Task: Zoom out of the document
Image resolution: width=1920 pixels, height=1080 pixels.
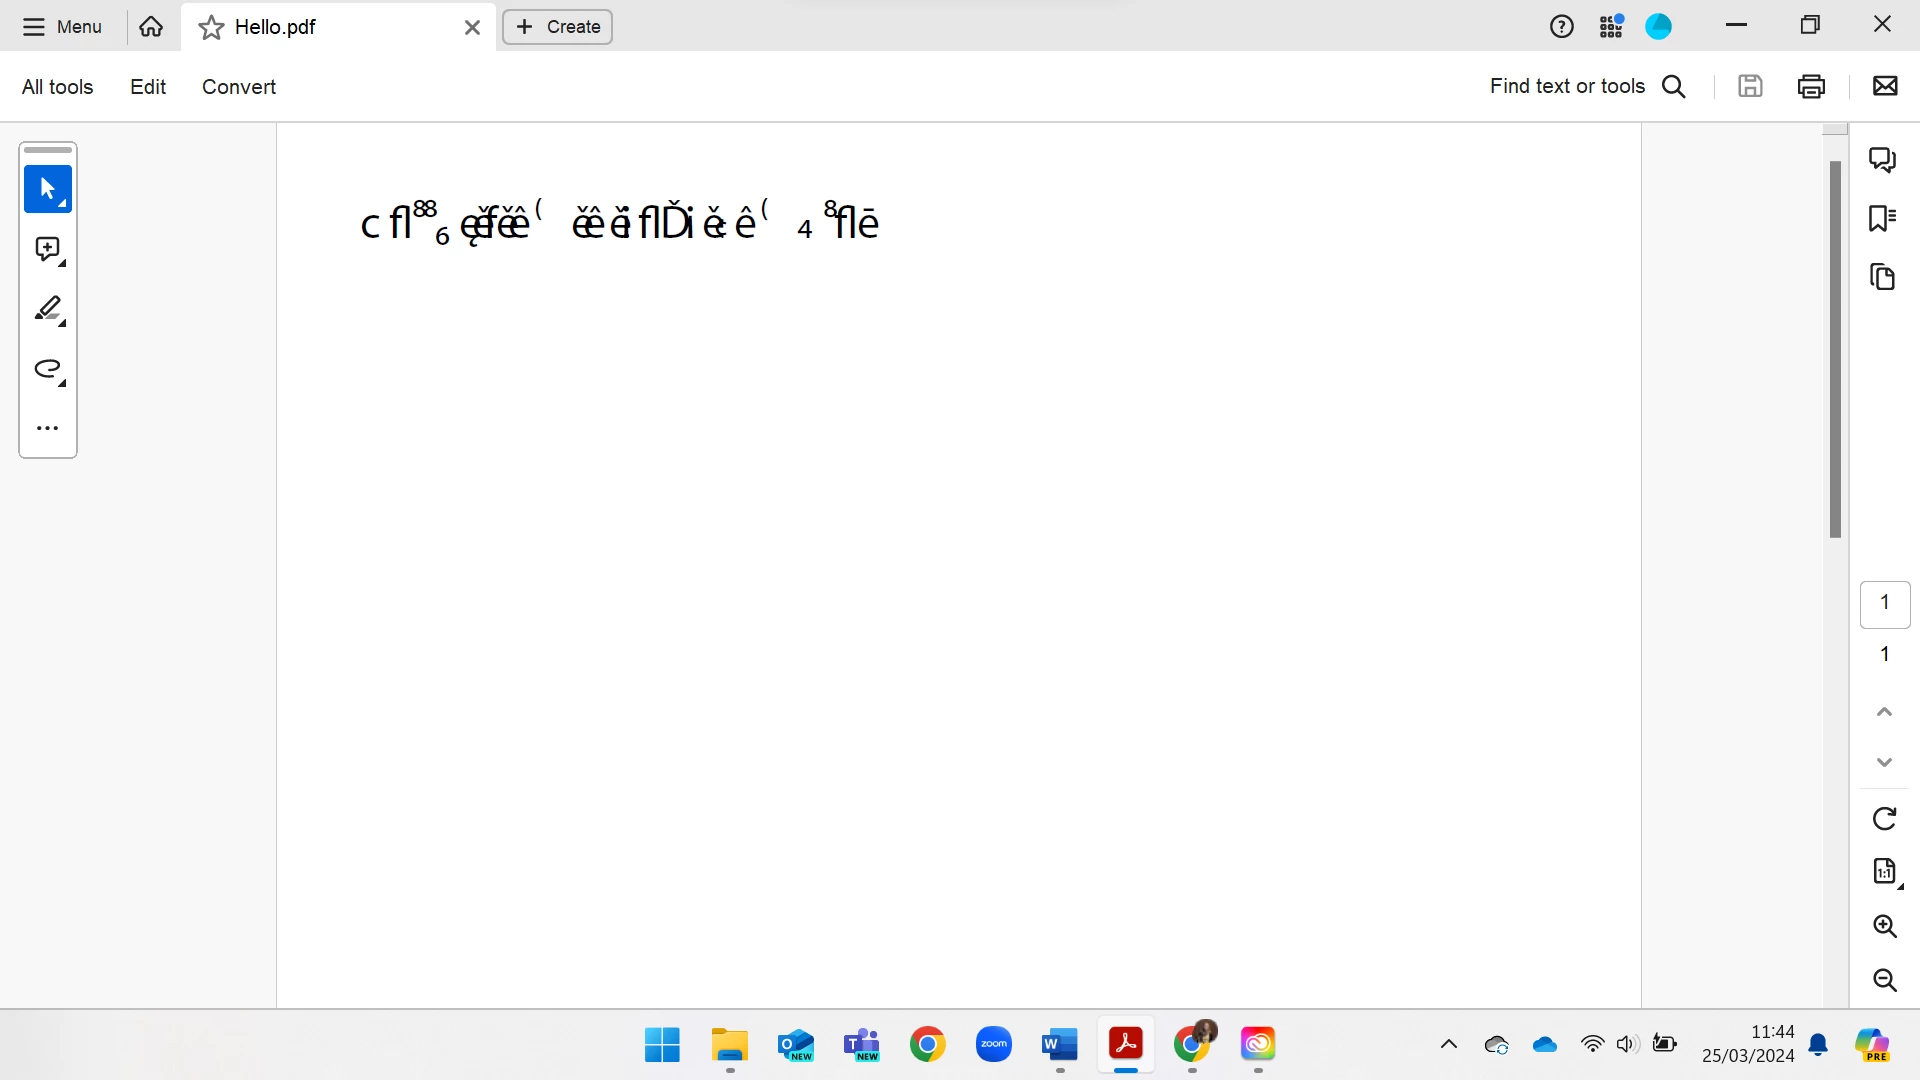Action: coord(1884,980)
